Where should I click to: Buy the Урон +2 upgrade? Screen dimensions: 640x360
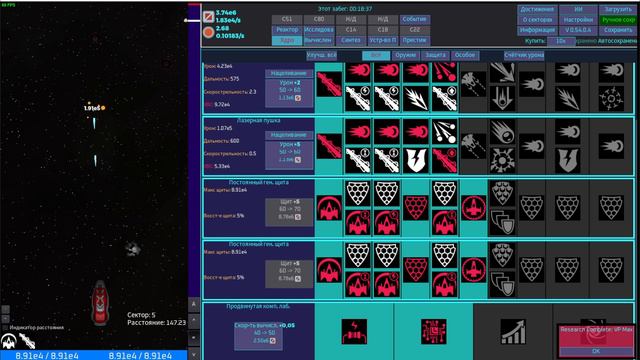pyautogui.click(x=289, y=93)
